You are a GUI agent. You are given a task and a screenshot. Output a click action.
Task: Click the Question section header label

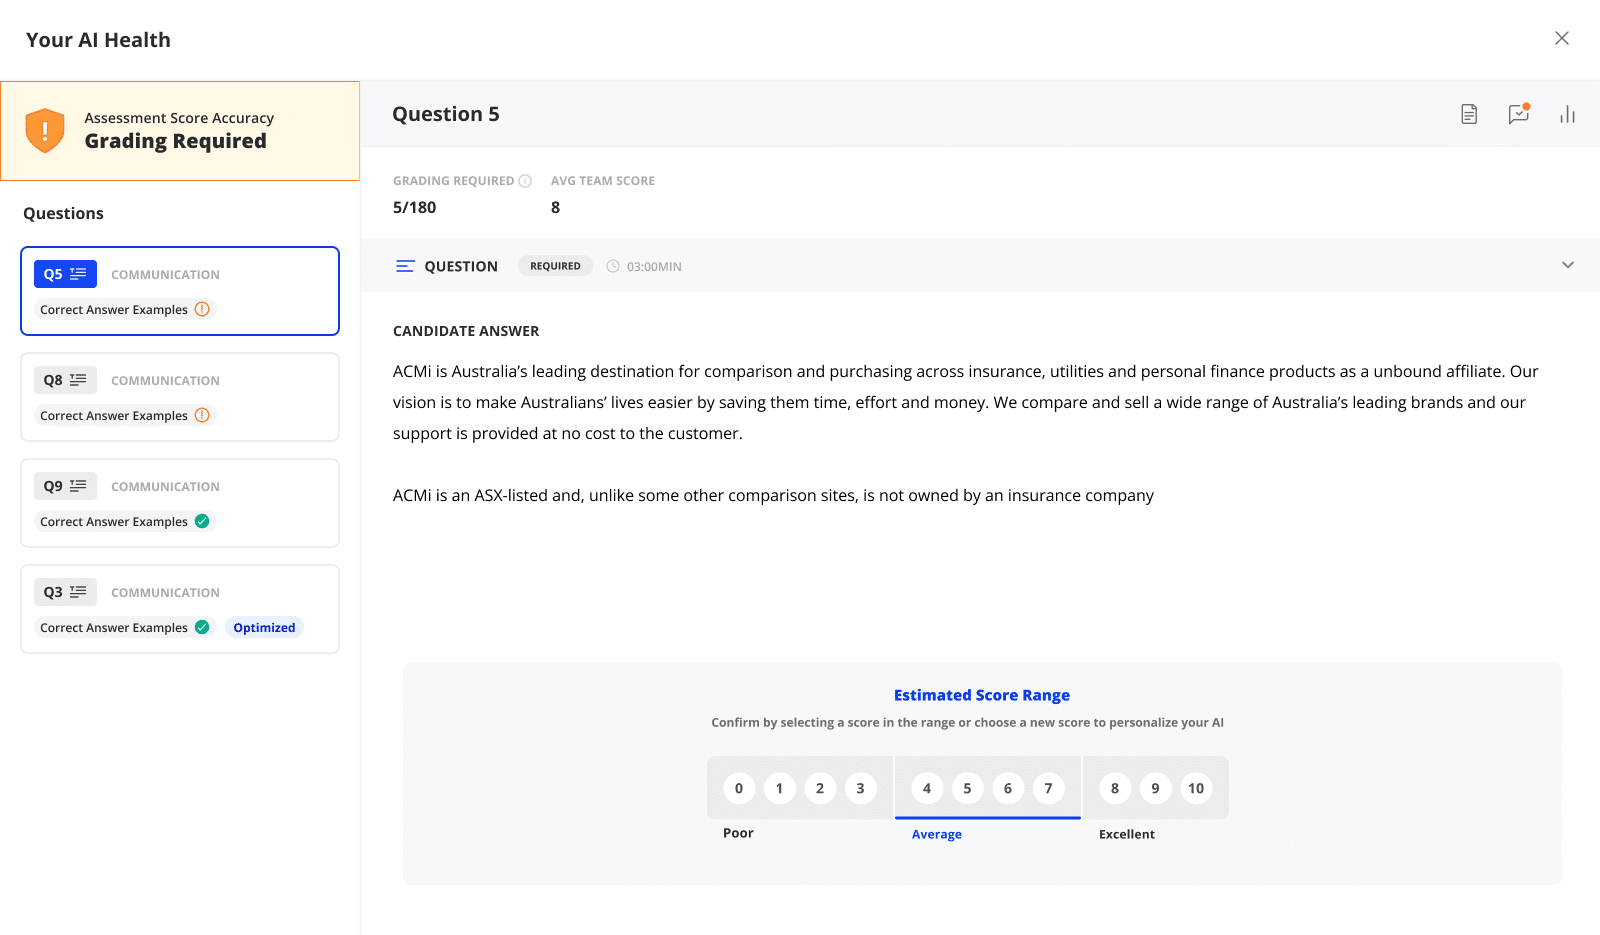coord(460,266)
